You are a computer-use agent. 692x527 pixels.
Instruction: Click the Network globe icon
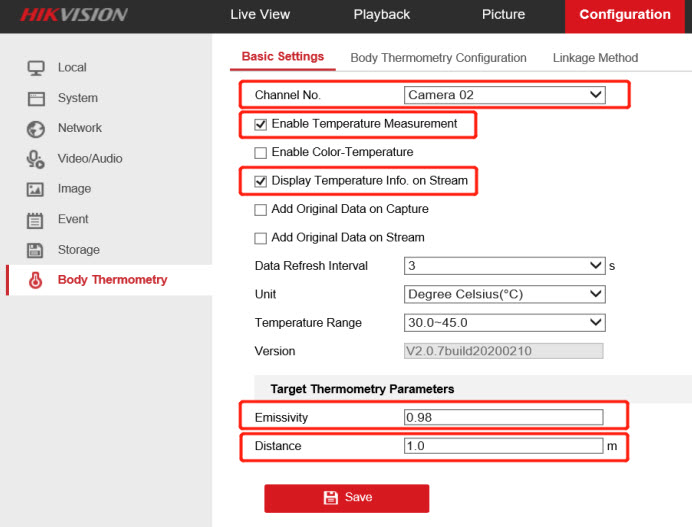pyautogui.click(x=36, y=129)
